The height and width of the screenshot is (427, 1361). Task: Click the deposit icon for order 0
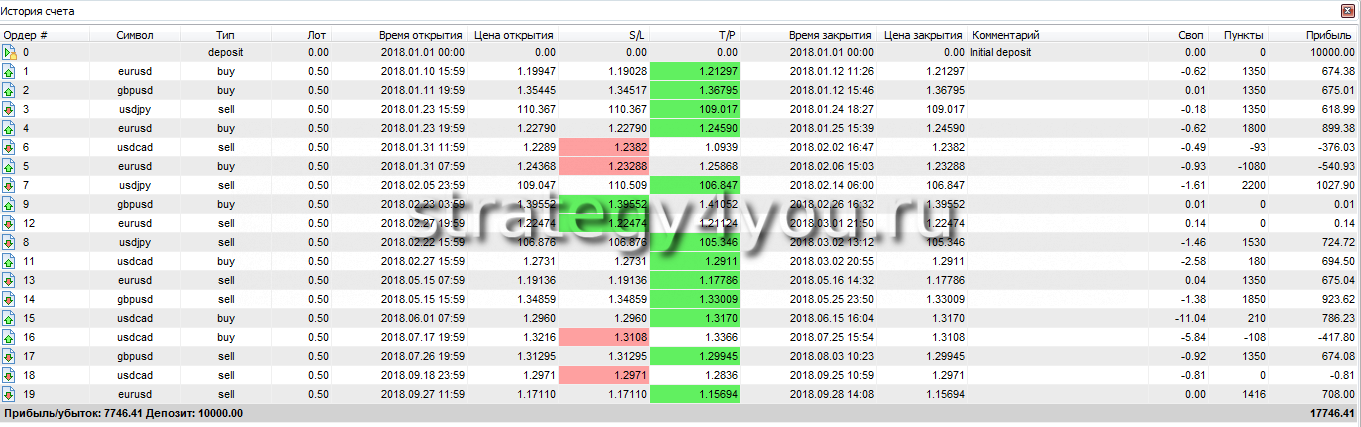pyautogui.click(x=10, y=52)
